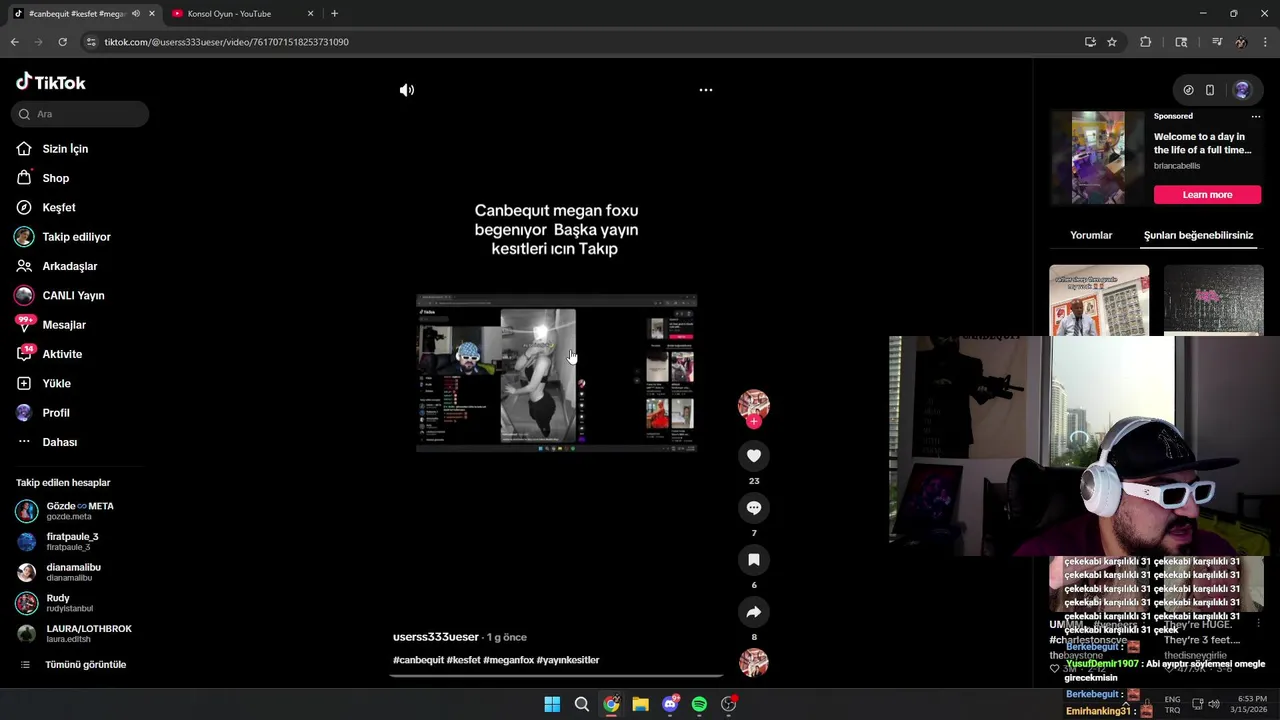Open Profil page
Screen dimensions: 1280x720
(56, 413)
